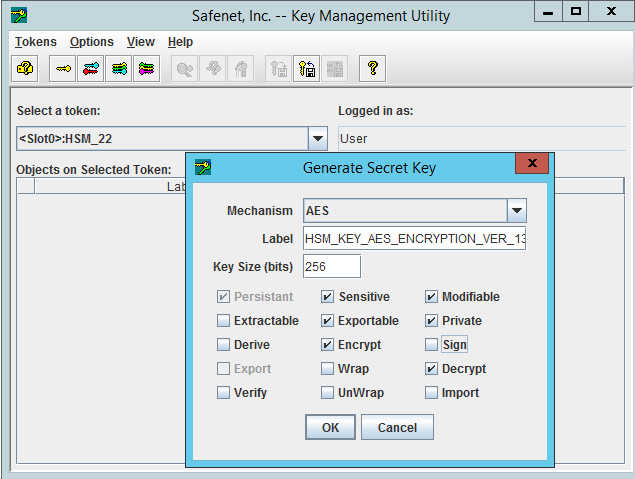This screenshot has width=635, height=479.
Task: Open the Tokens menu
Action: click(x=35, y=42)
